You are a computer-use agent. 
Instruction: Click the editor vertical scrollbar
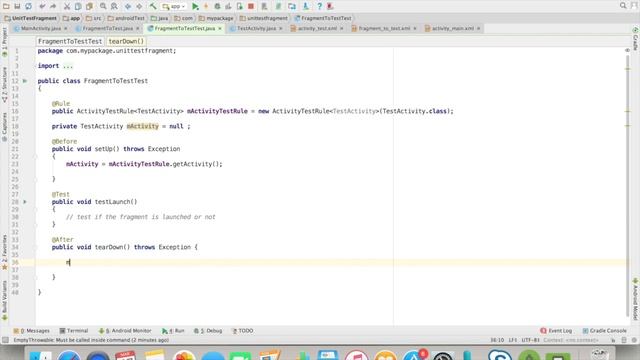628,186
